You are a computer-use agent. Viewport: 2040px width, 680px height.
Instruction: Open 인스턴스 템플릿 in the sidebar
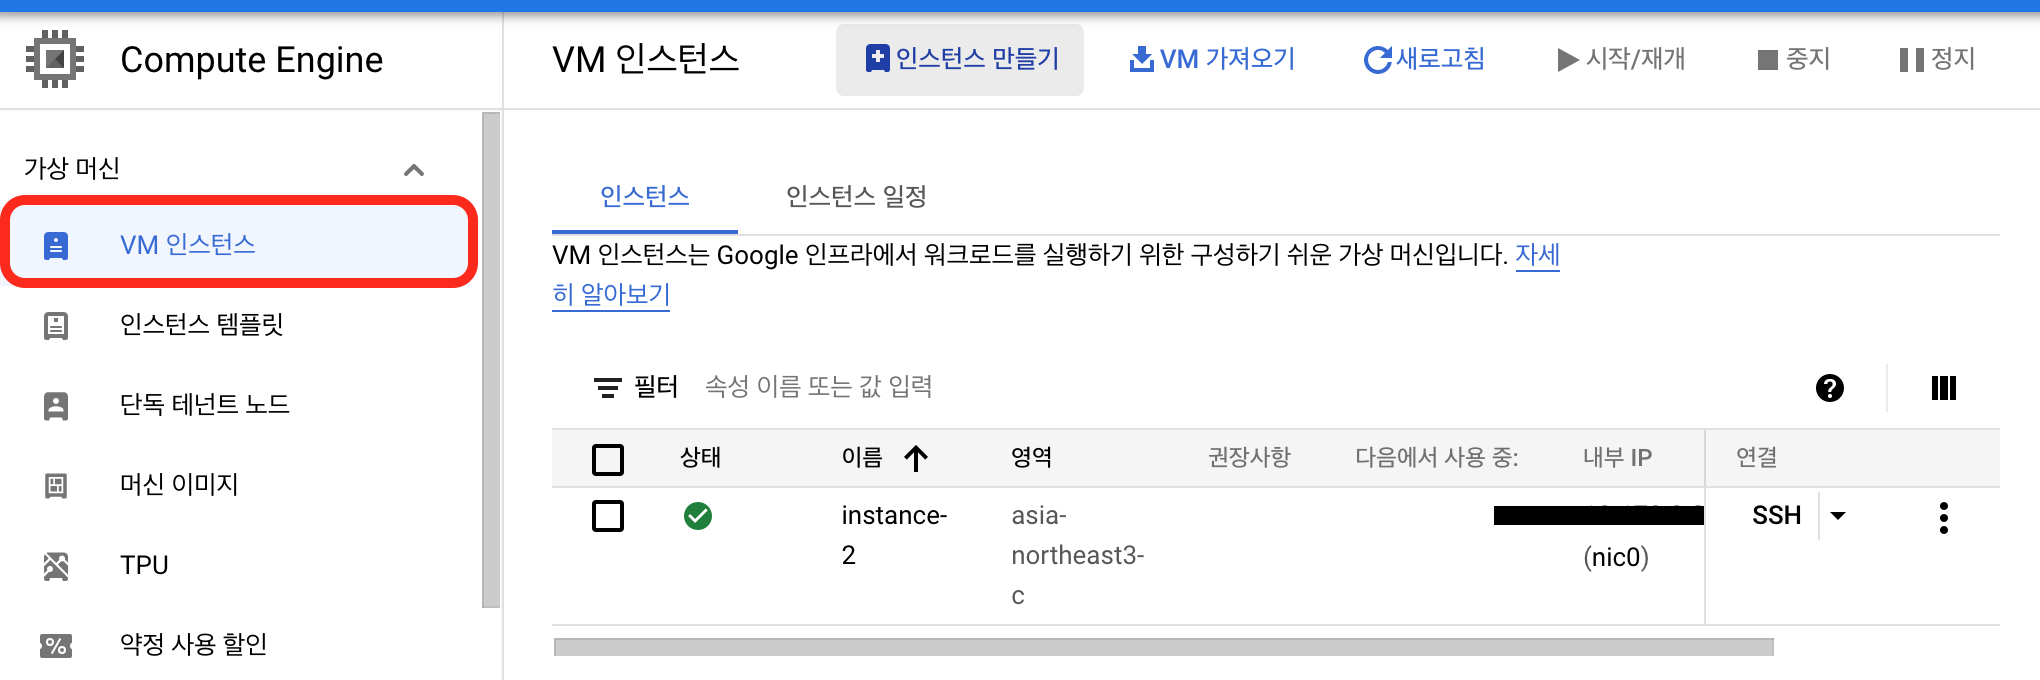(240, 325)
